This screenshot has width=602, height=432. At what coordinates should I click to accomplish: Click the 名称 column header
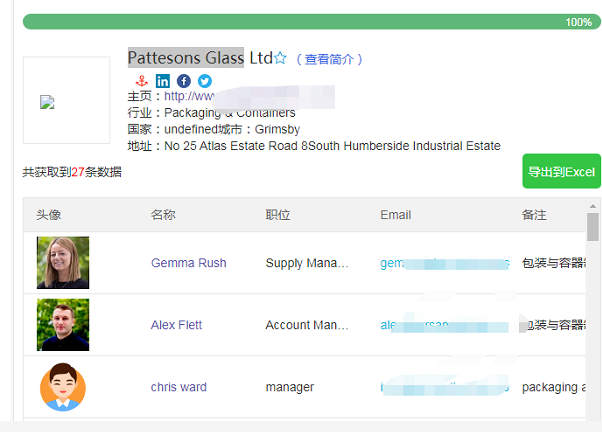pyautogui.click(x=163, y=215)
